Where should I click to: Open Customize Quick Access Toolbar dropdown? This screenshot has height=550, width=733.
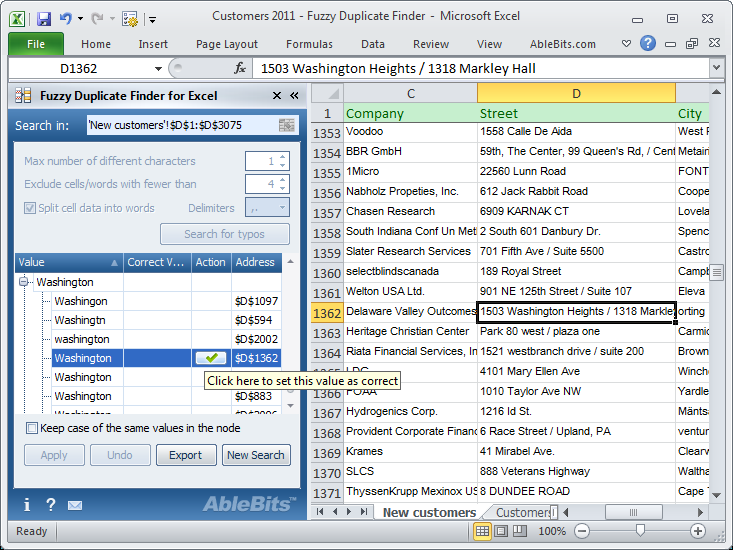(152, 19)
